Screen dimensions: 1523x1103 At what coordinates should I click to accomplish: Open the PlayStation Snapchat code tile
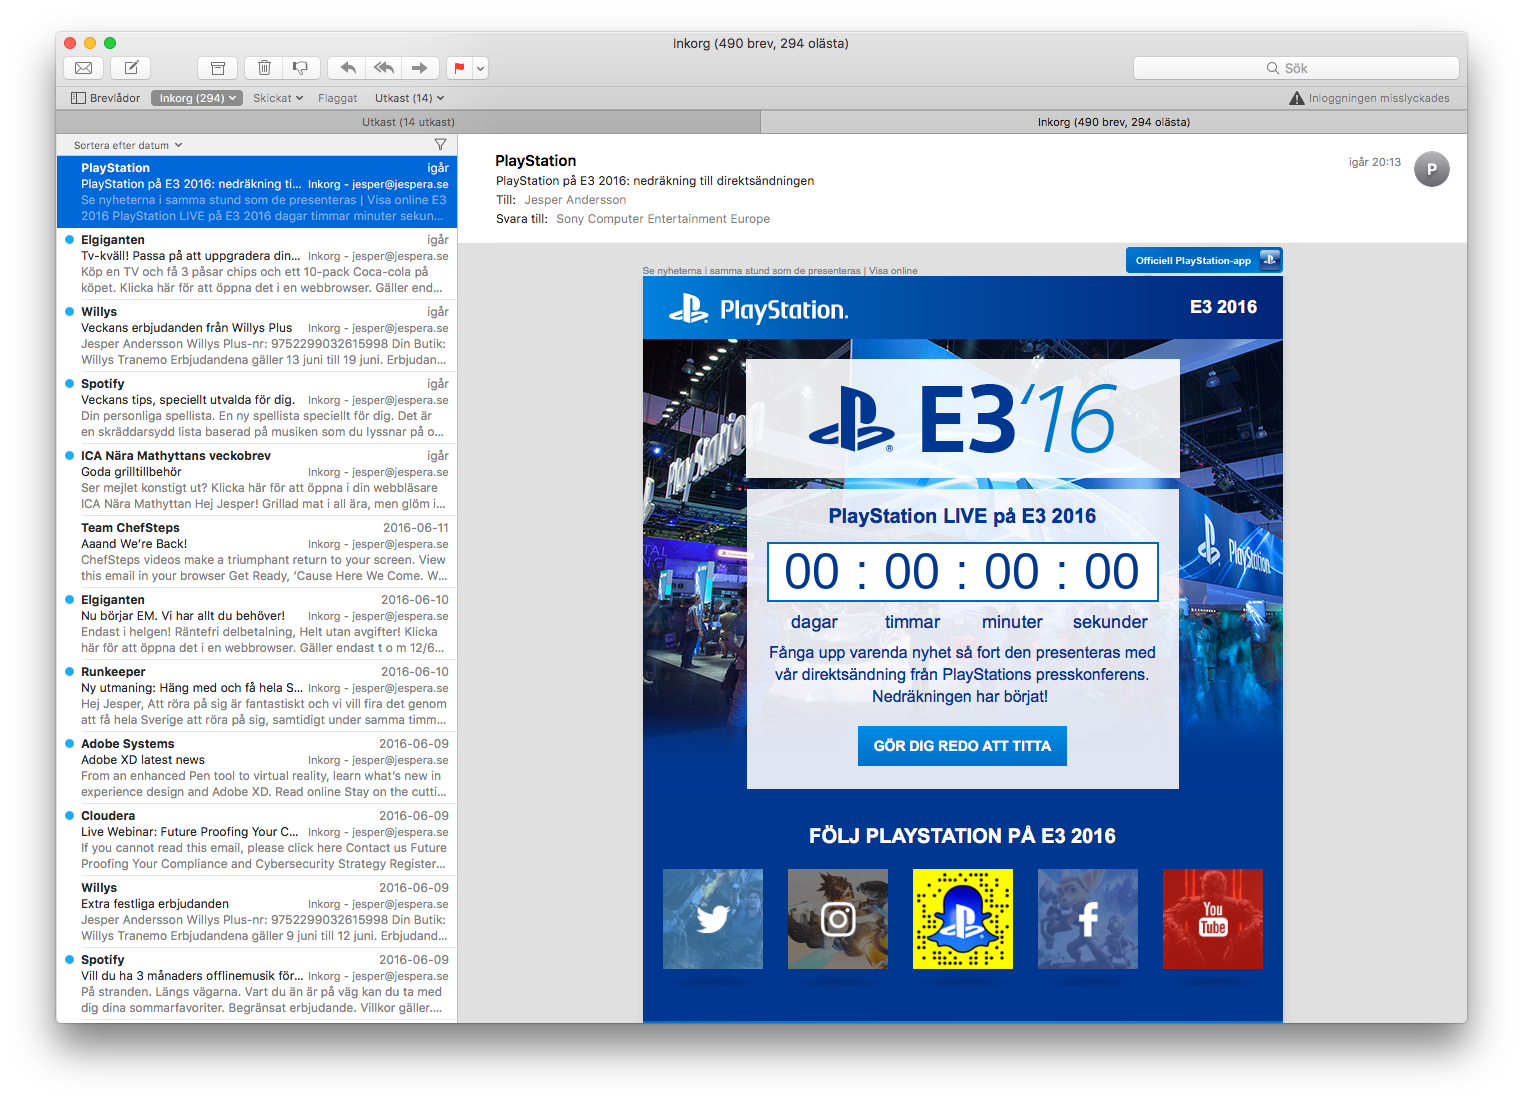[963, 919]
